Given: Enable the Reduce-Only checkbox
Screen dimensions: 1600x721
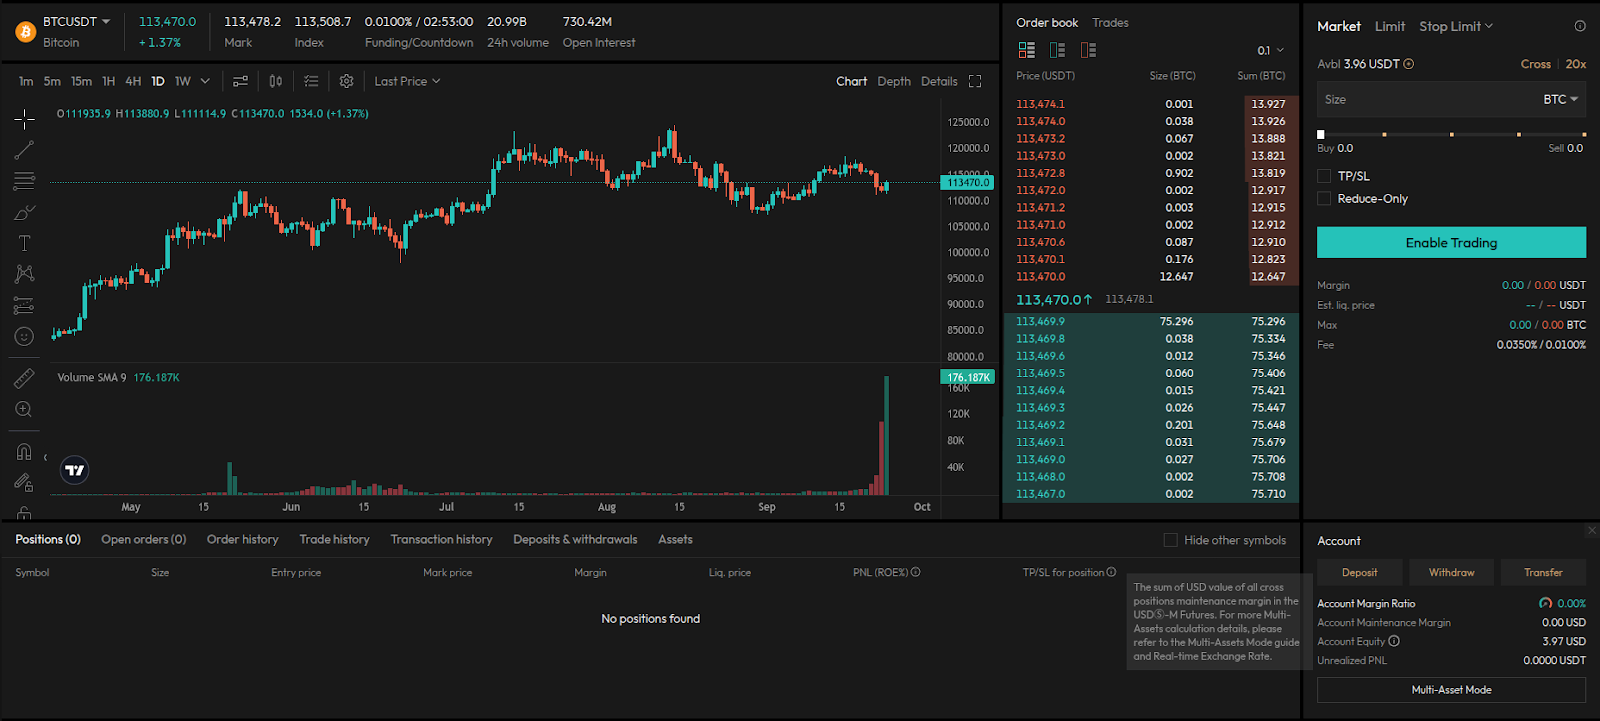Looking at the screenshot, I should tap(1324, 199).
